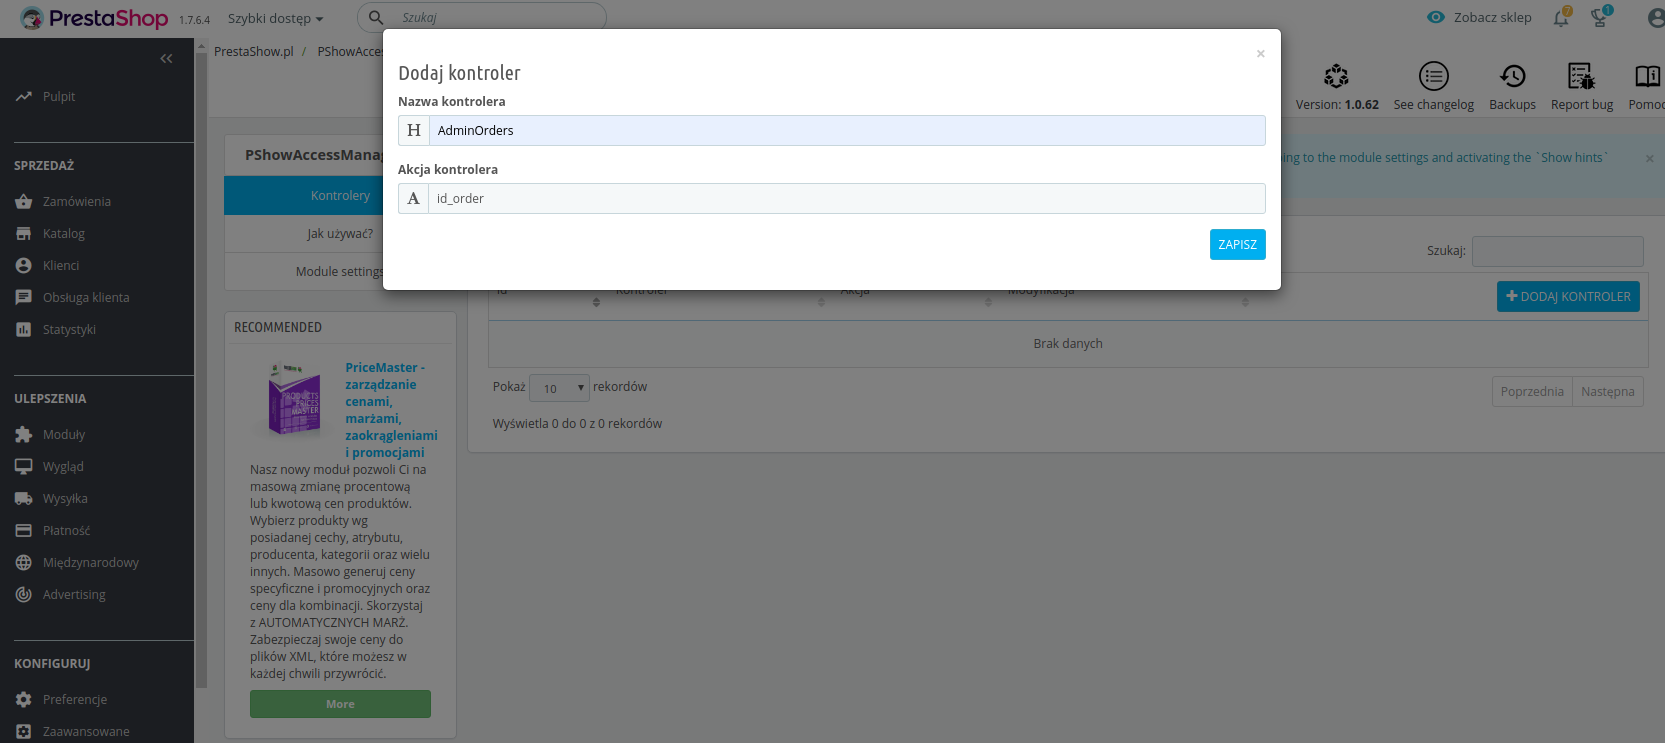The height and width of the screenshot is (743, 1665).
Task: Click the PriceMaster product thumbnail
Action: pos(294,399)
